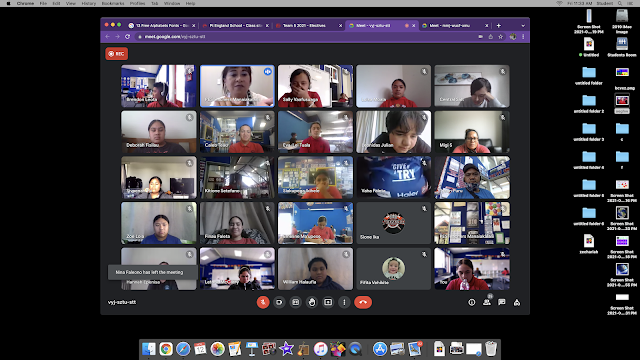Open the Trash in the Dock
Image resolution: width=640 pixels, height=360 pixels.
pyautogui.click(x=491, y=349)
